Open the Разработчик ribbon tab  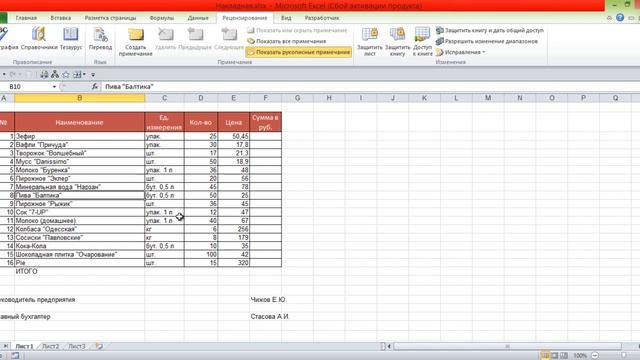pos(322,18)
